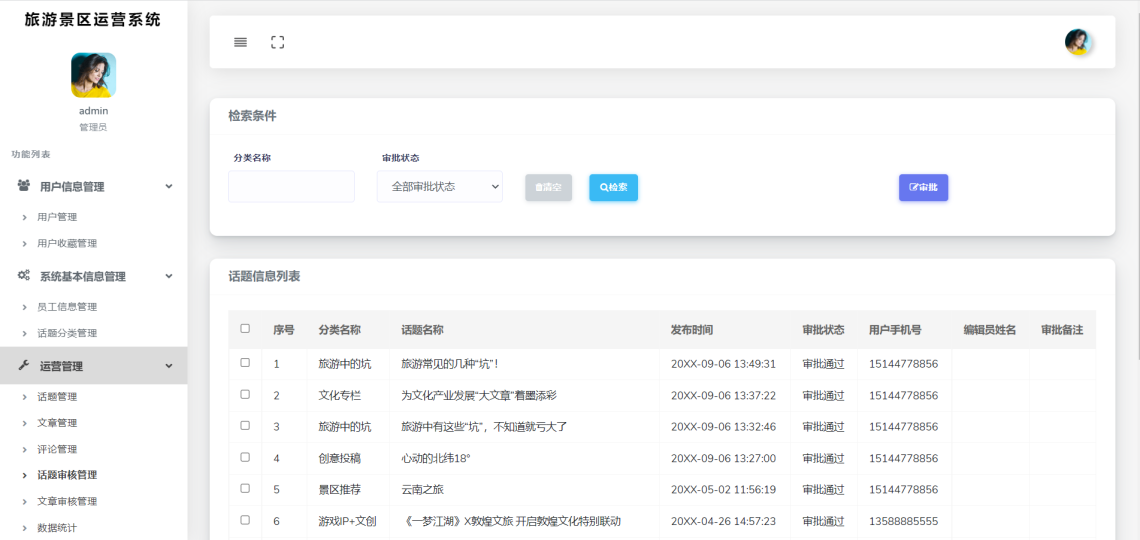Click arrow icon beside 话题管理

25,398
